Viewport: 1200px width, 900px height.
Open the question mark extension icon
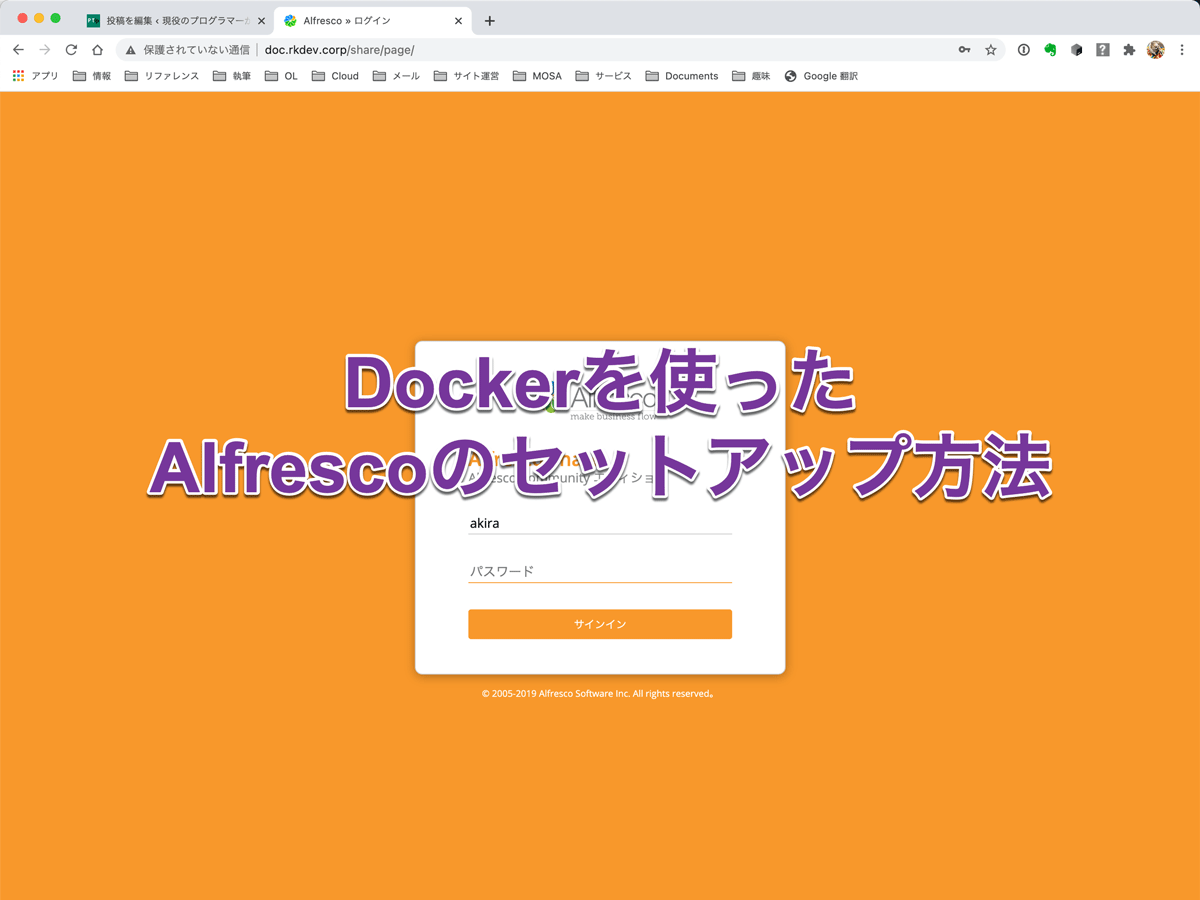[1103, 50]
